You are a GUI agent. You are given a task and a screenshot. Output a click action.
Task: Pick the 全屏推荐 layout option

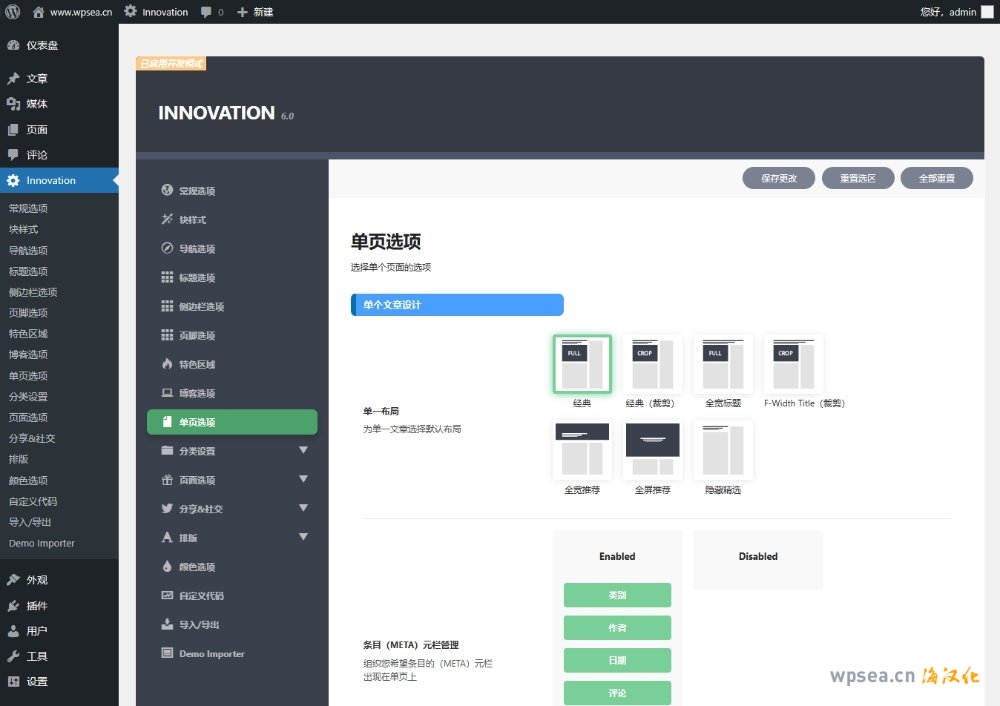(x=652, y=450)
